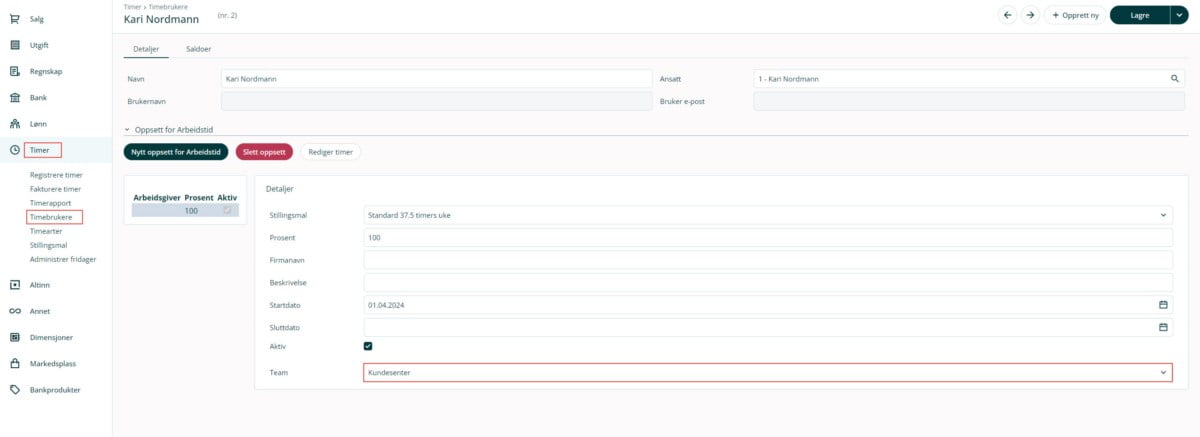The image size is (1200, 437).
Task: Click into the Firmanavn input field
Action: pyautogui.click(x=767, y=260)
